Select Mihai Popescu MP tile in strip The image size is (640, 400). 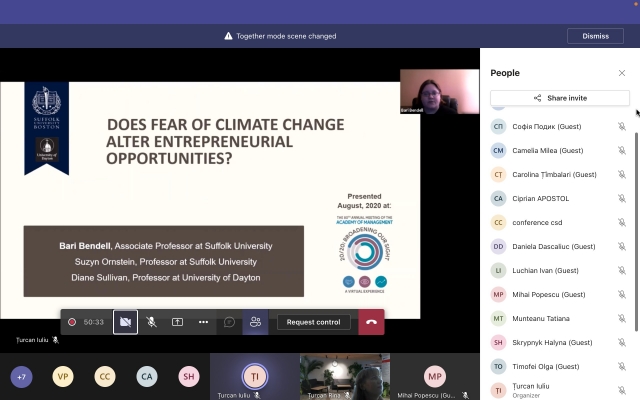click(435, 377)
